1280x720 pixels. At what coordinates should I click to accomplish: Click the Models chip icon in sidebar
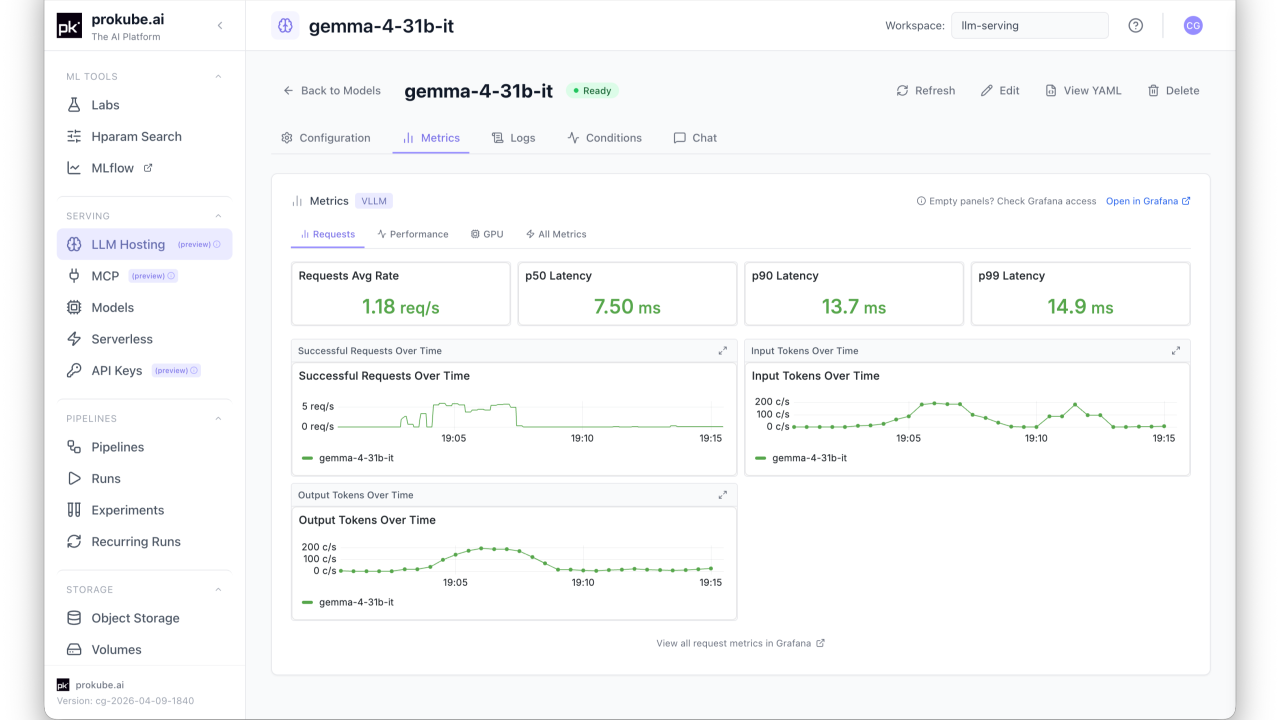tap(74, 308)
